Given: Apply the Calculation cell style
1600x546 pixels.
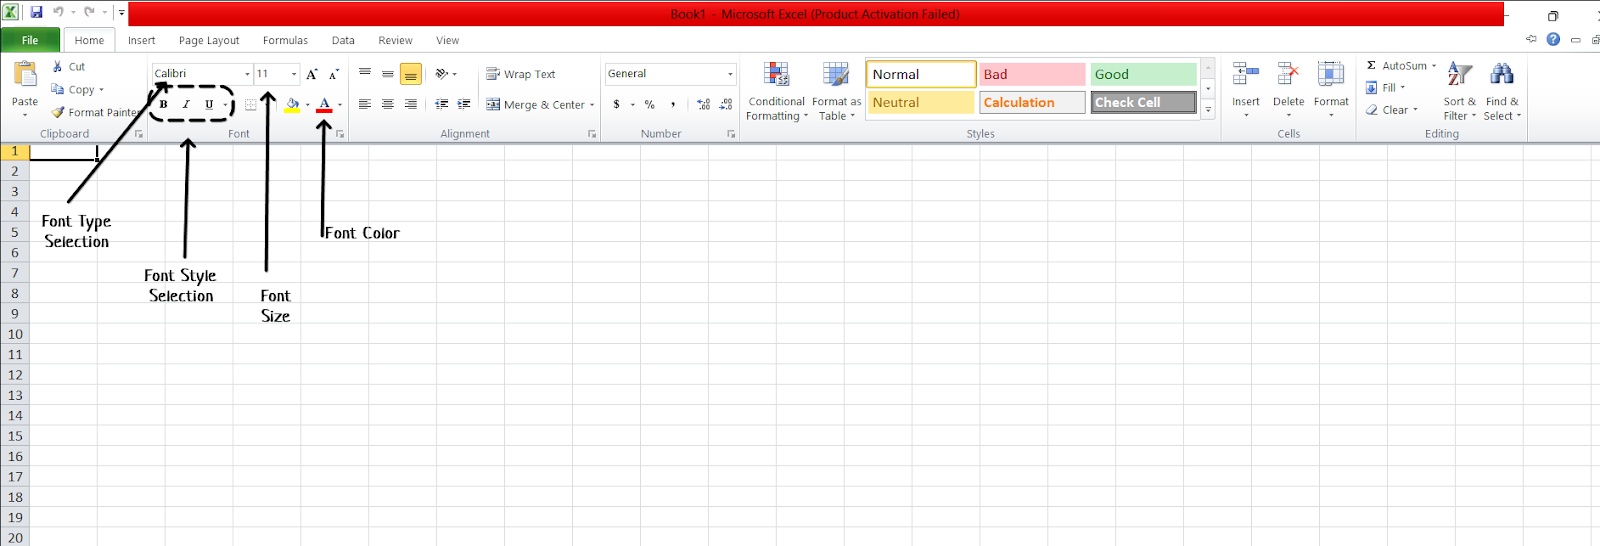Looking at the screenshot, I should tap(1032, 102).
